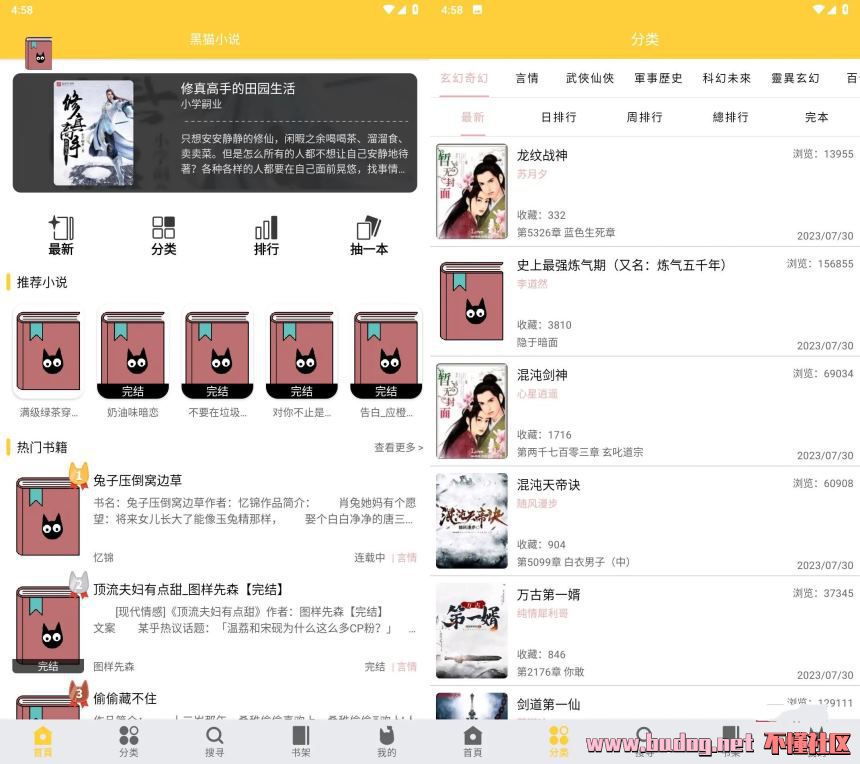
Task: Open 龙纹战神 in the category list
Action: [x=645, y=191]
